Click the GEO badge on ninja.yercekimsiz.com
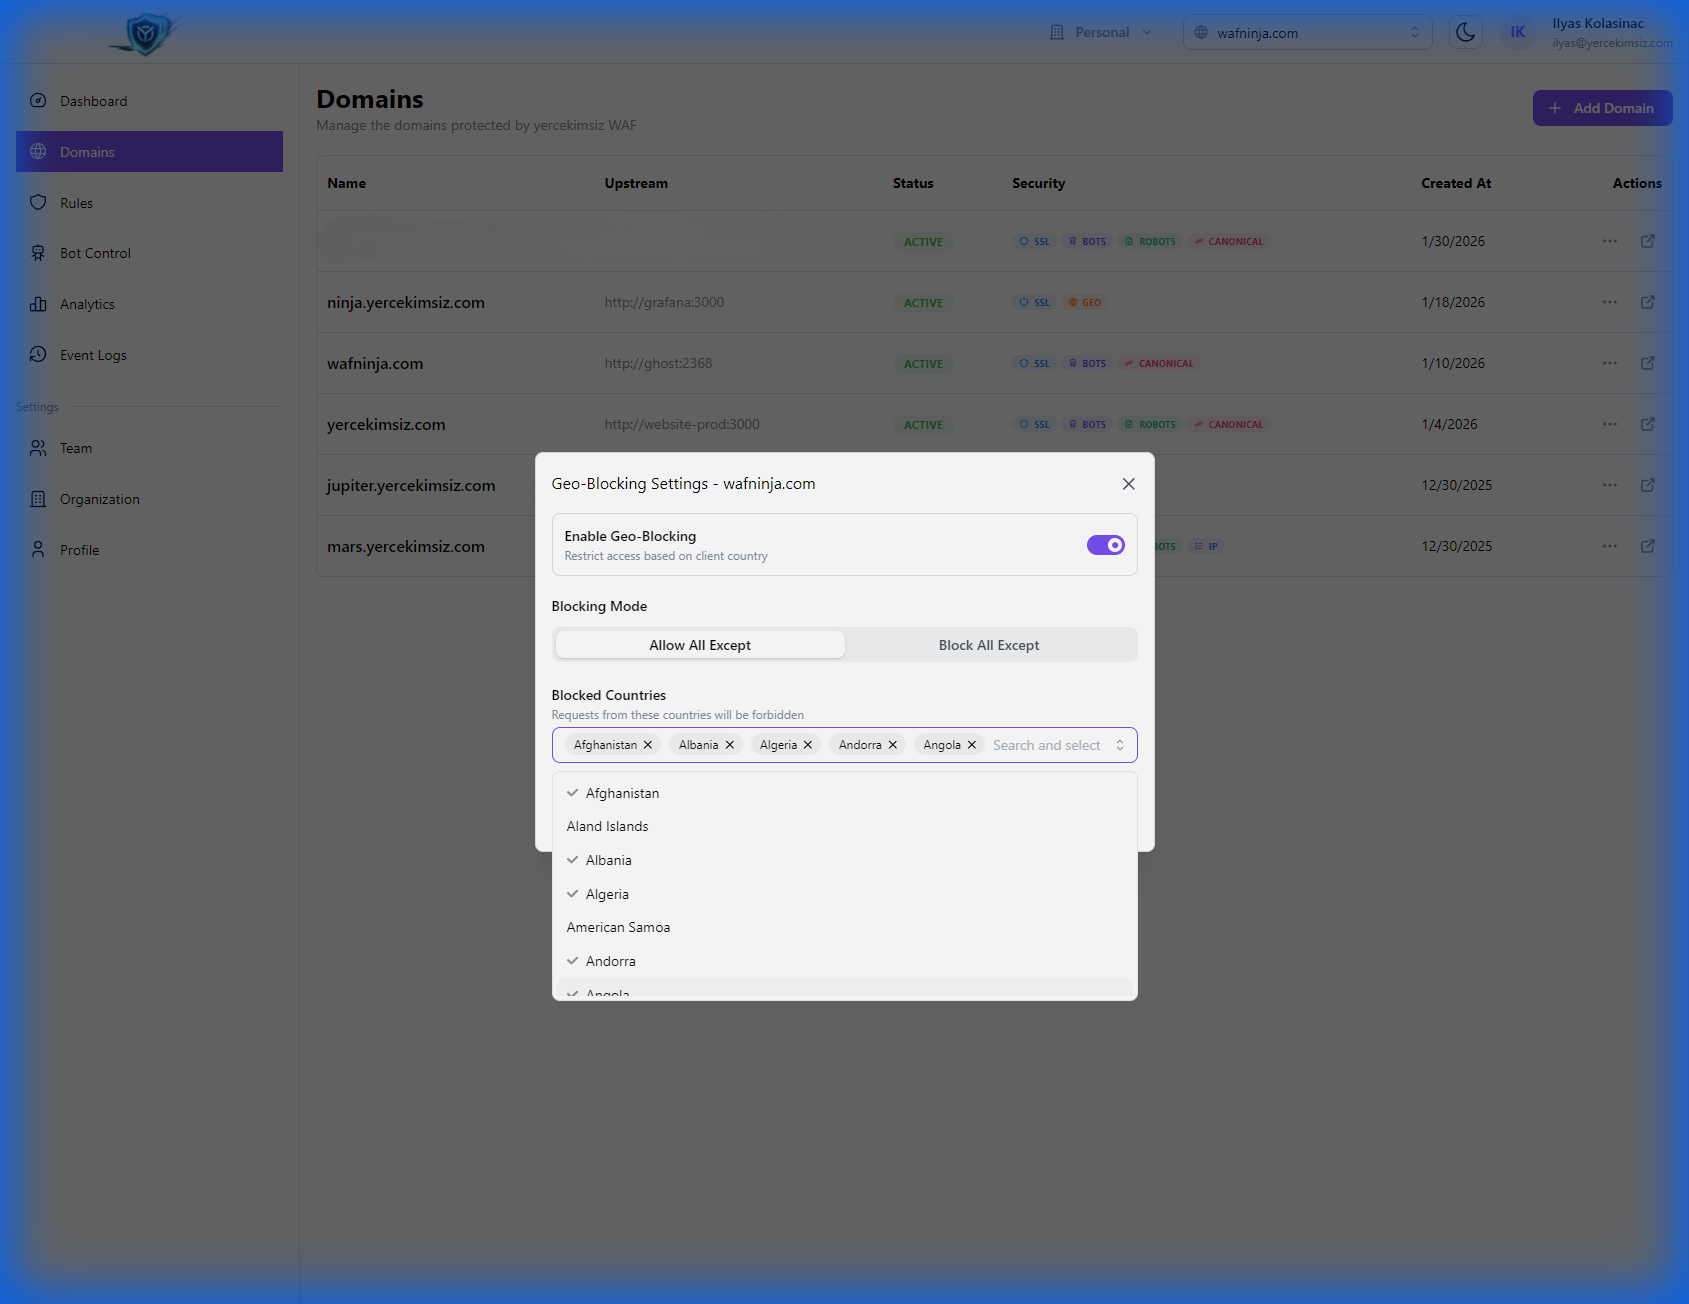The height and width of the screenshot is (1304, 1689). click(x=1085, y=302)
